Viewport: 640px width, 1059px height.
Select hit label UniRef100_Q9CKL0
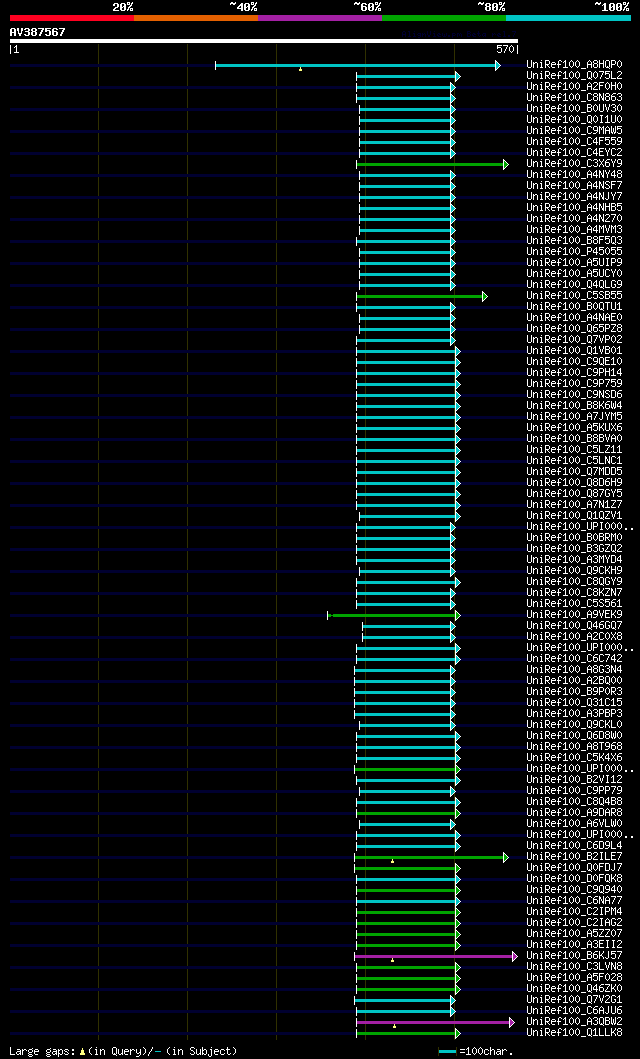click(x=575, y=724)
